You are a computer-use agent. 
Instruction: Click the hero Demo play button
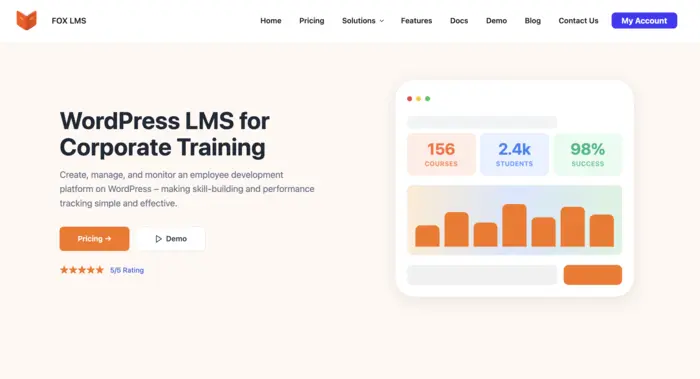[x=171, y=239]
